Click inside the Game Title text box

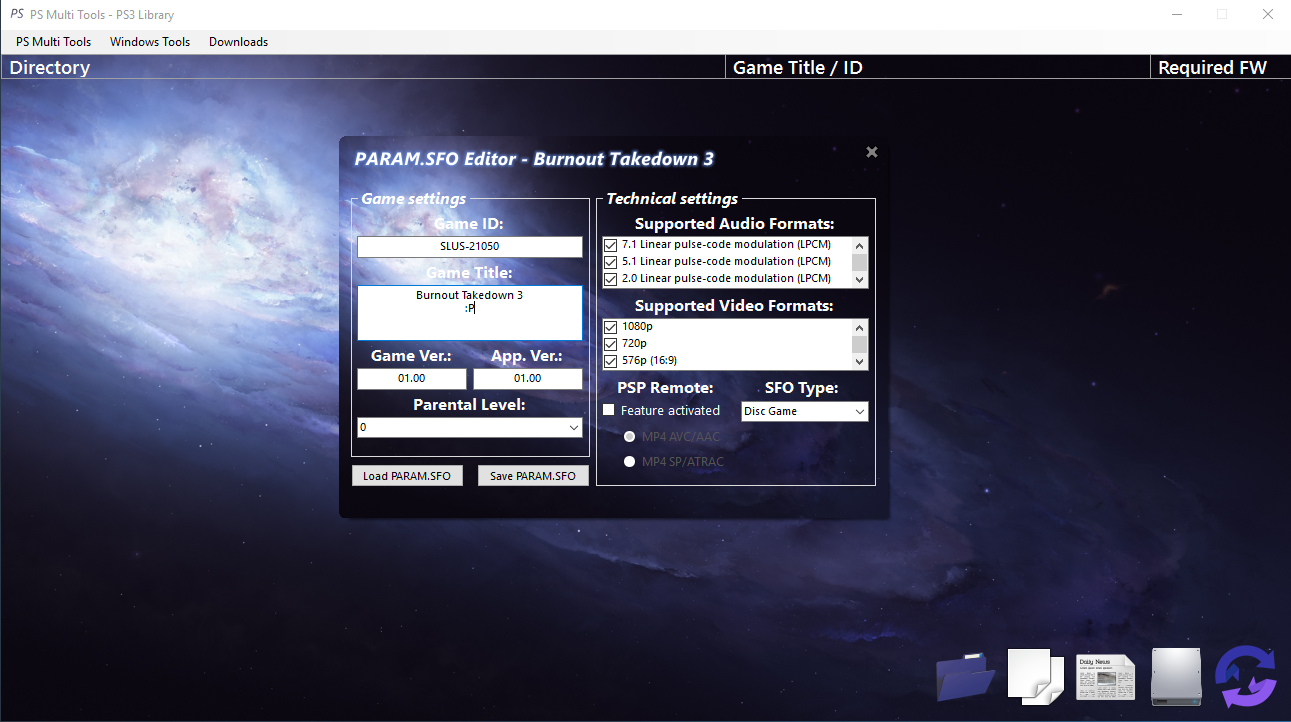(470, 313)
